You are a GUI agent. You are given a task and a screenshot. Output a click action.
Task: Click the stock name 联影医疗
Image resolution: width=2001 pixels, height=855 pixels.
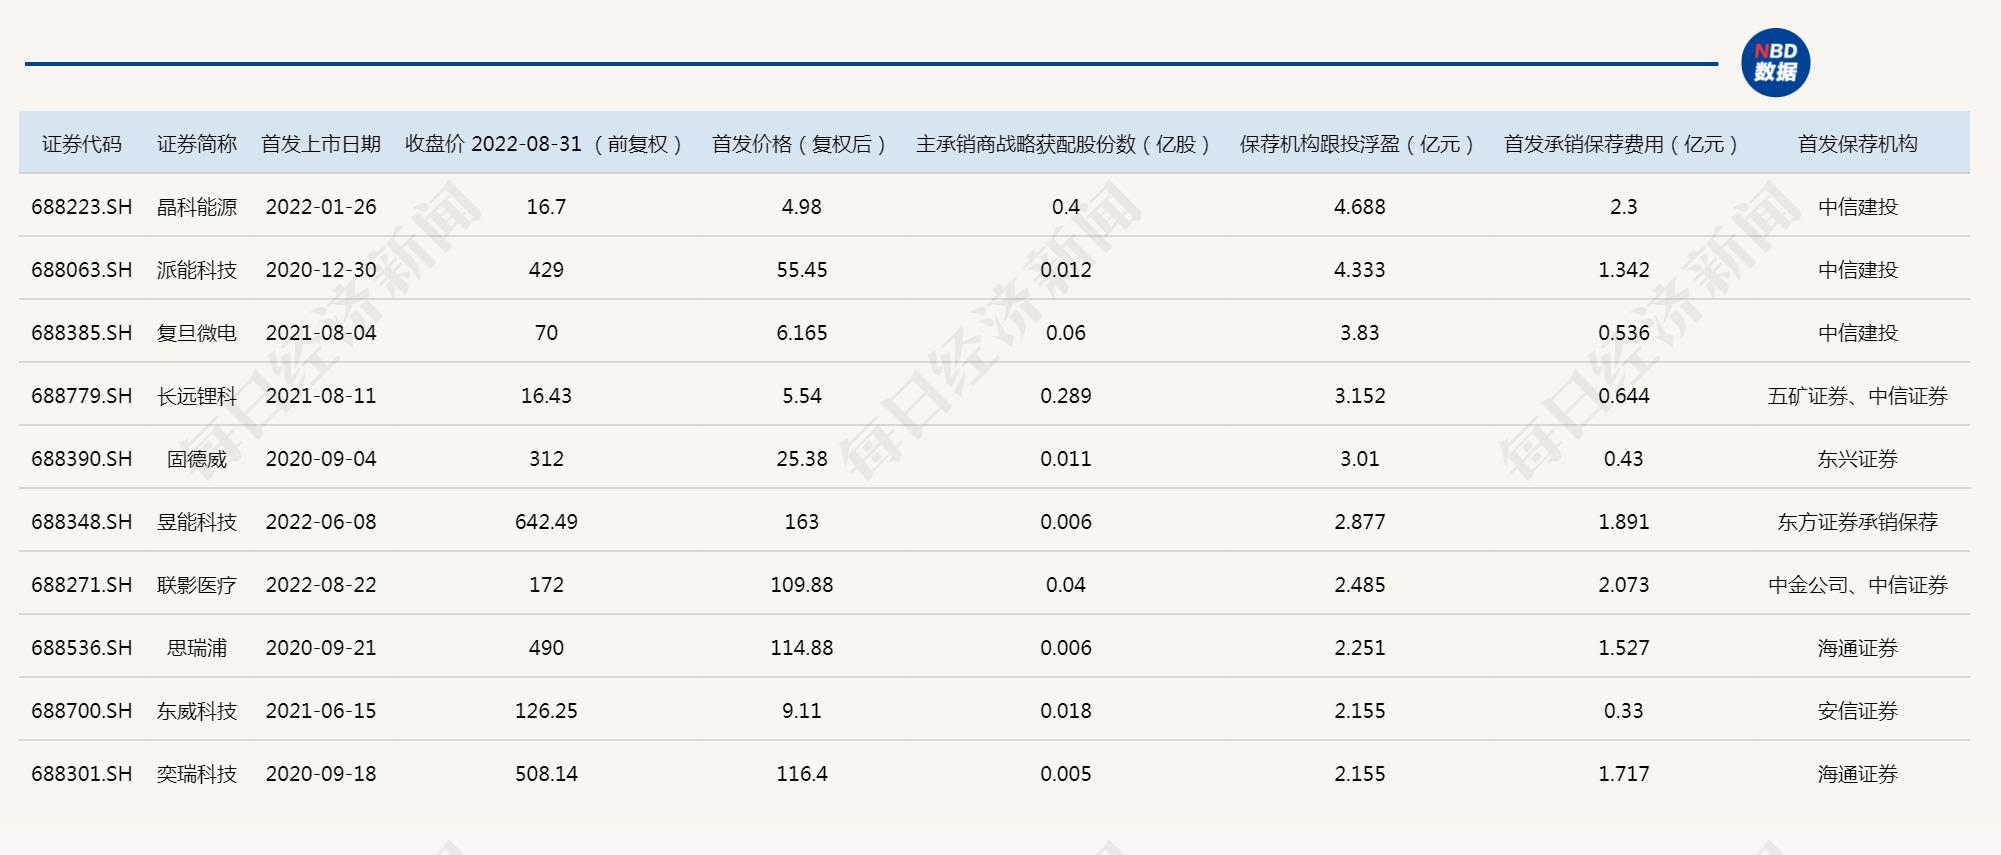[x=197, y=585]
